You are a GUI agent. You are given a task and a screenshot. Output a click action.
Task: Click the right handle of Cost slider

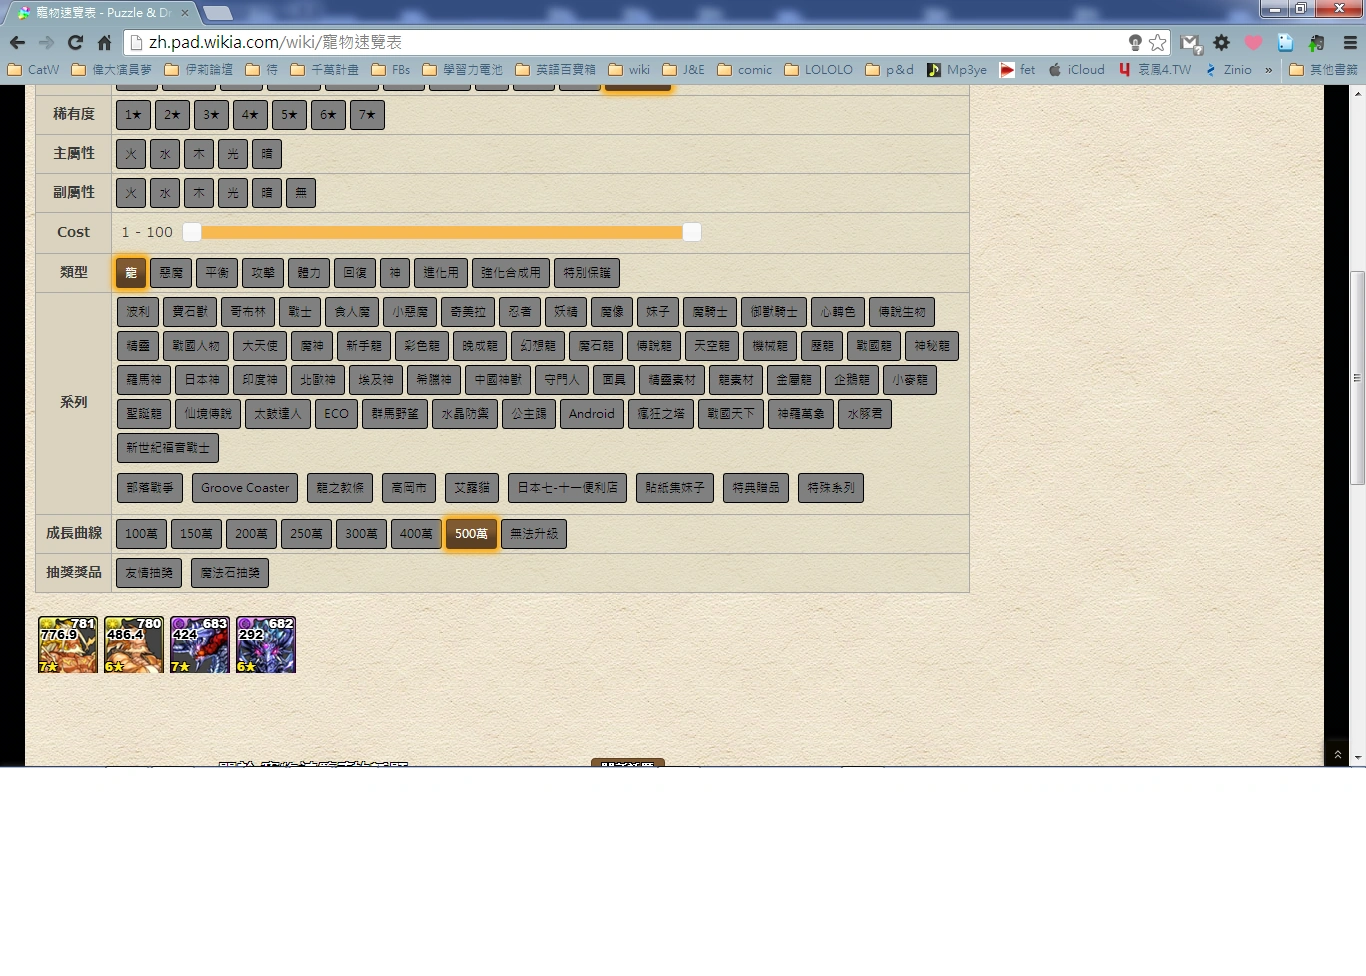[x=691, y=232]
